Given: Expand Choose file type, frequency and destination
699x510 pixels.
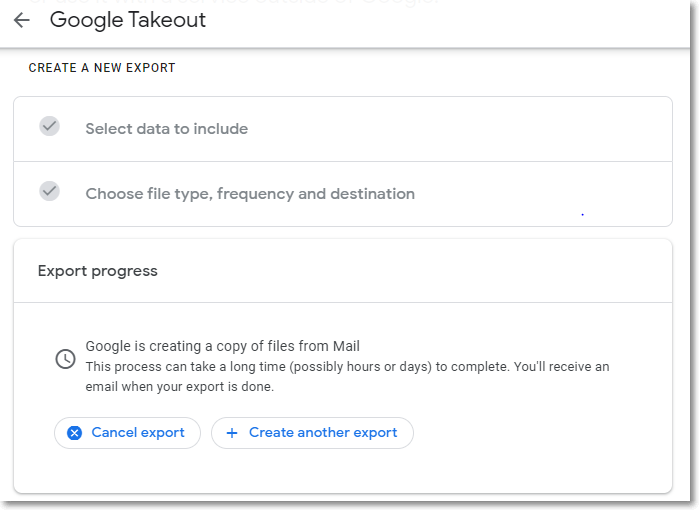Looking at the screenshot, I should (x=250, y=194).
